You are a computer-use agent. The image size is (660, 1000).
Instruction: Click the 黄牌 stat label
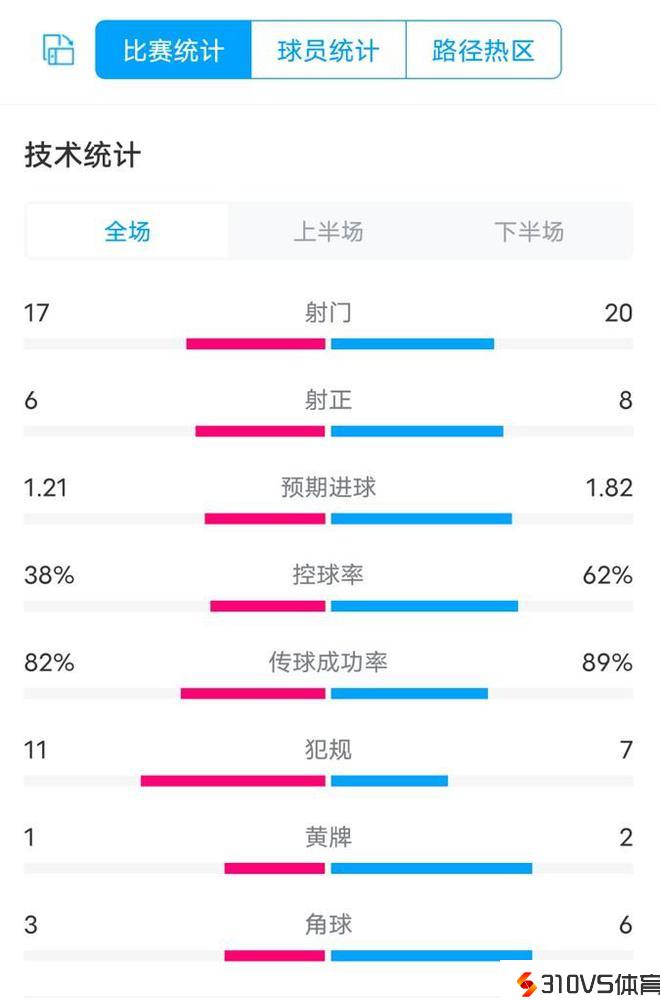tap(328, 837)
